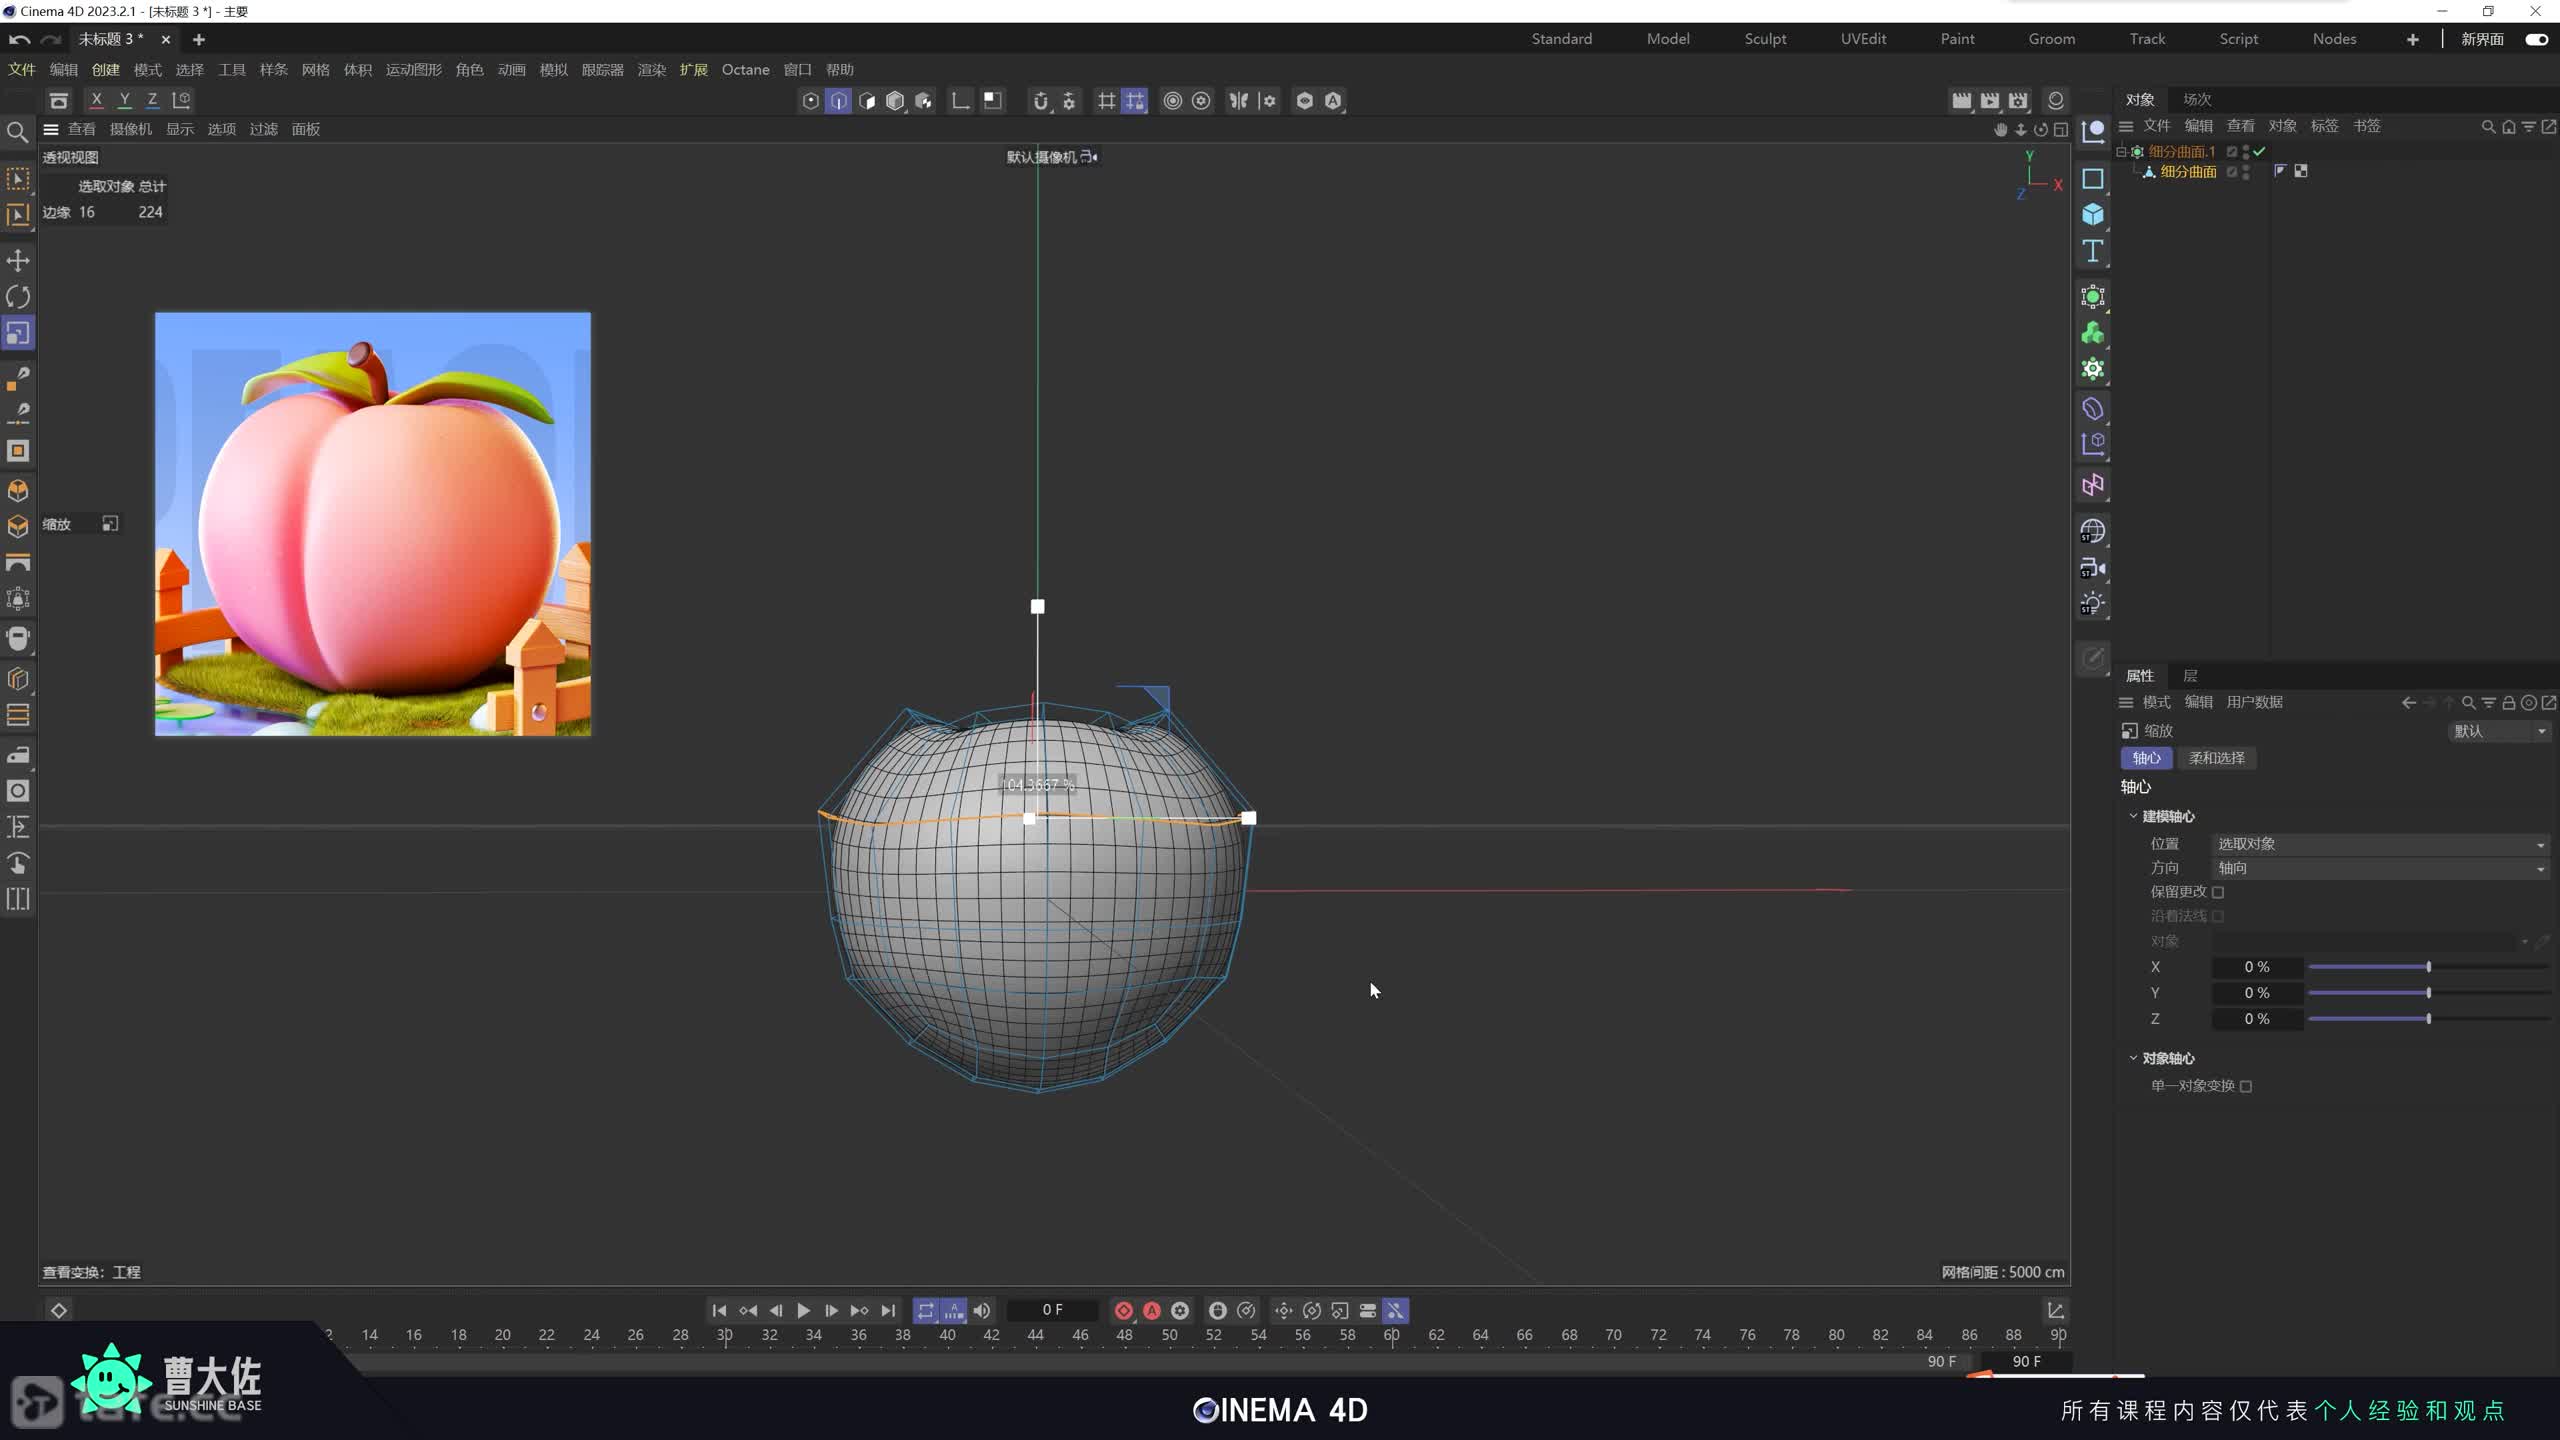
Task: Click the Scale tool icon
Action: coord(18,333)
